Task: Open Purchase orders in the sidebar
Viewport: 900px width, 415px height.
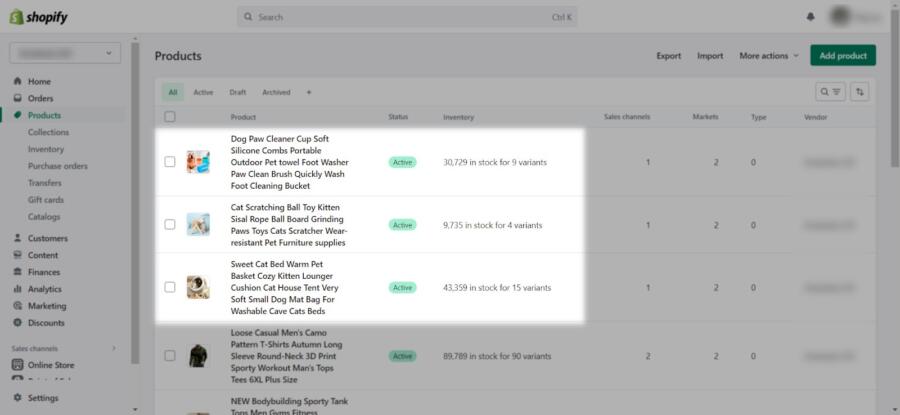Action: click(x=58, y=166)
